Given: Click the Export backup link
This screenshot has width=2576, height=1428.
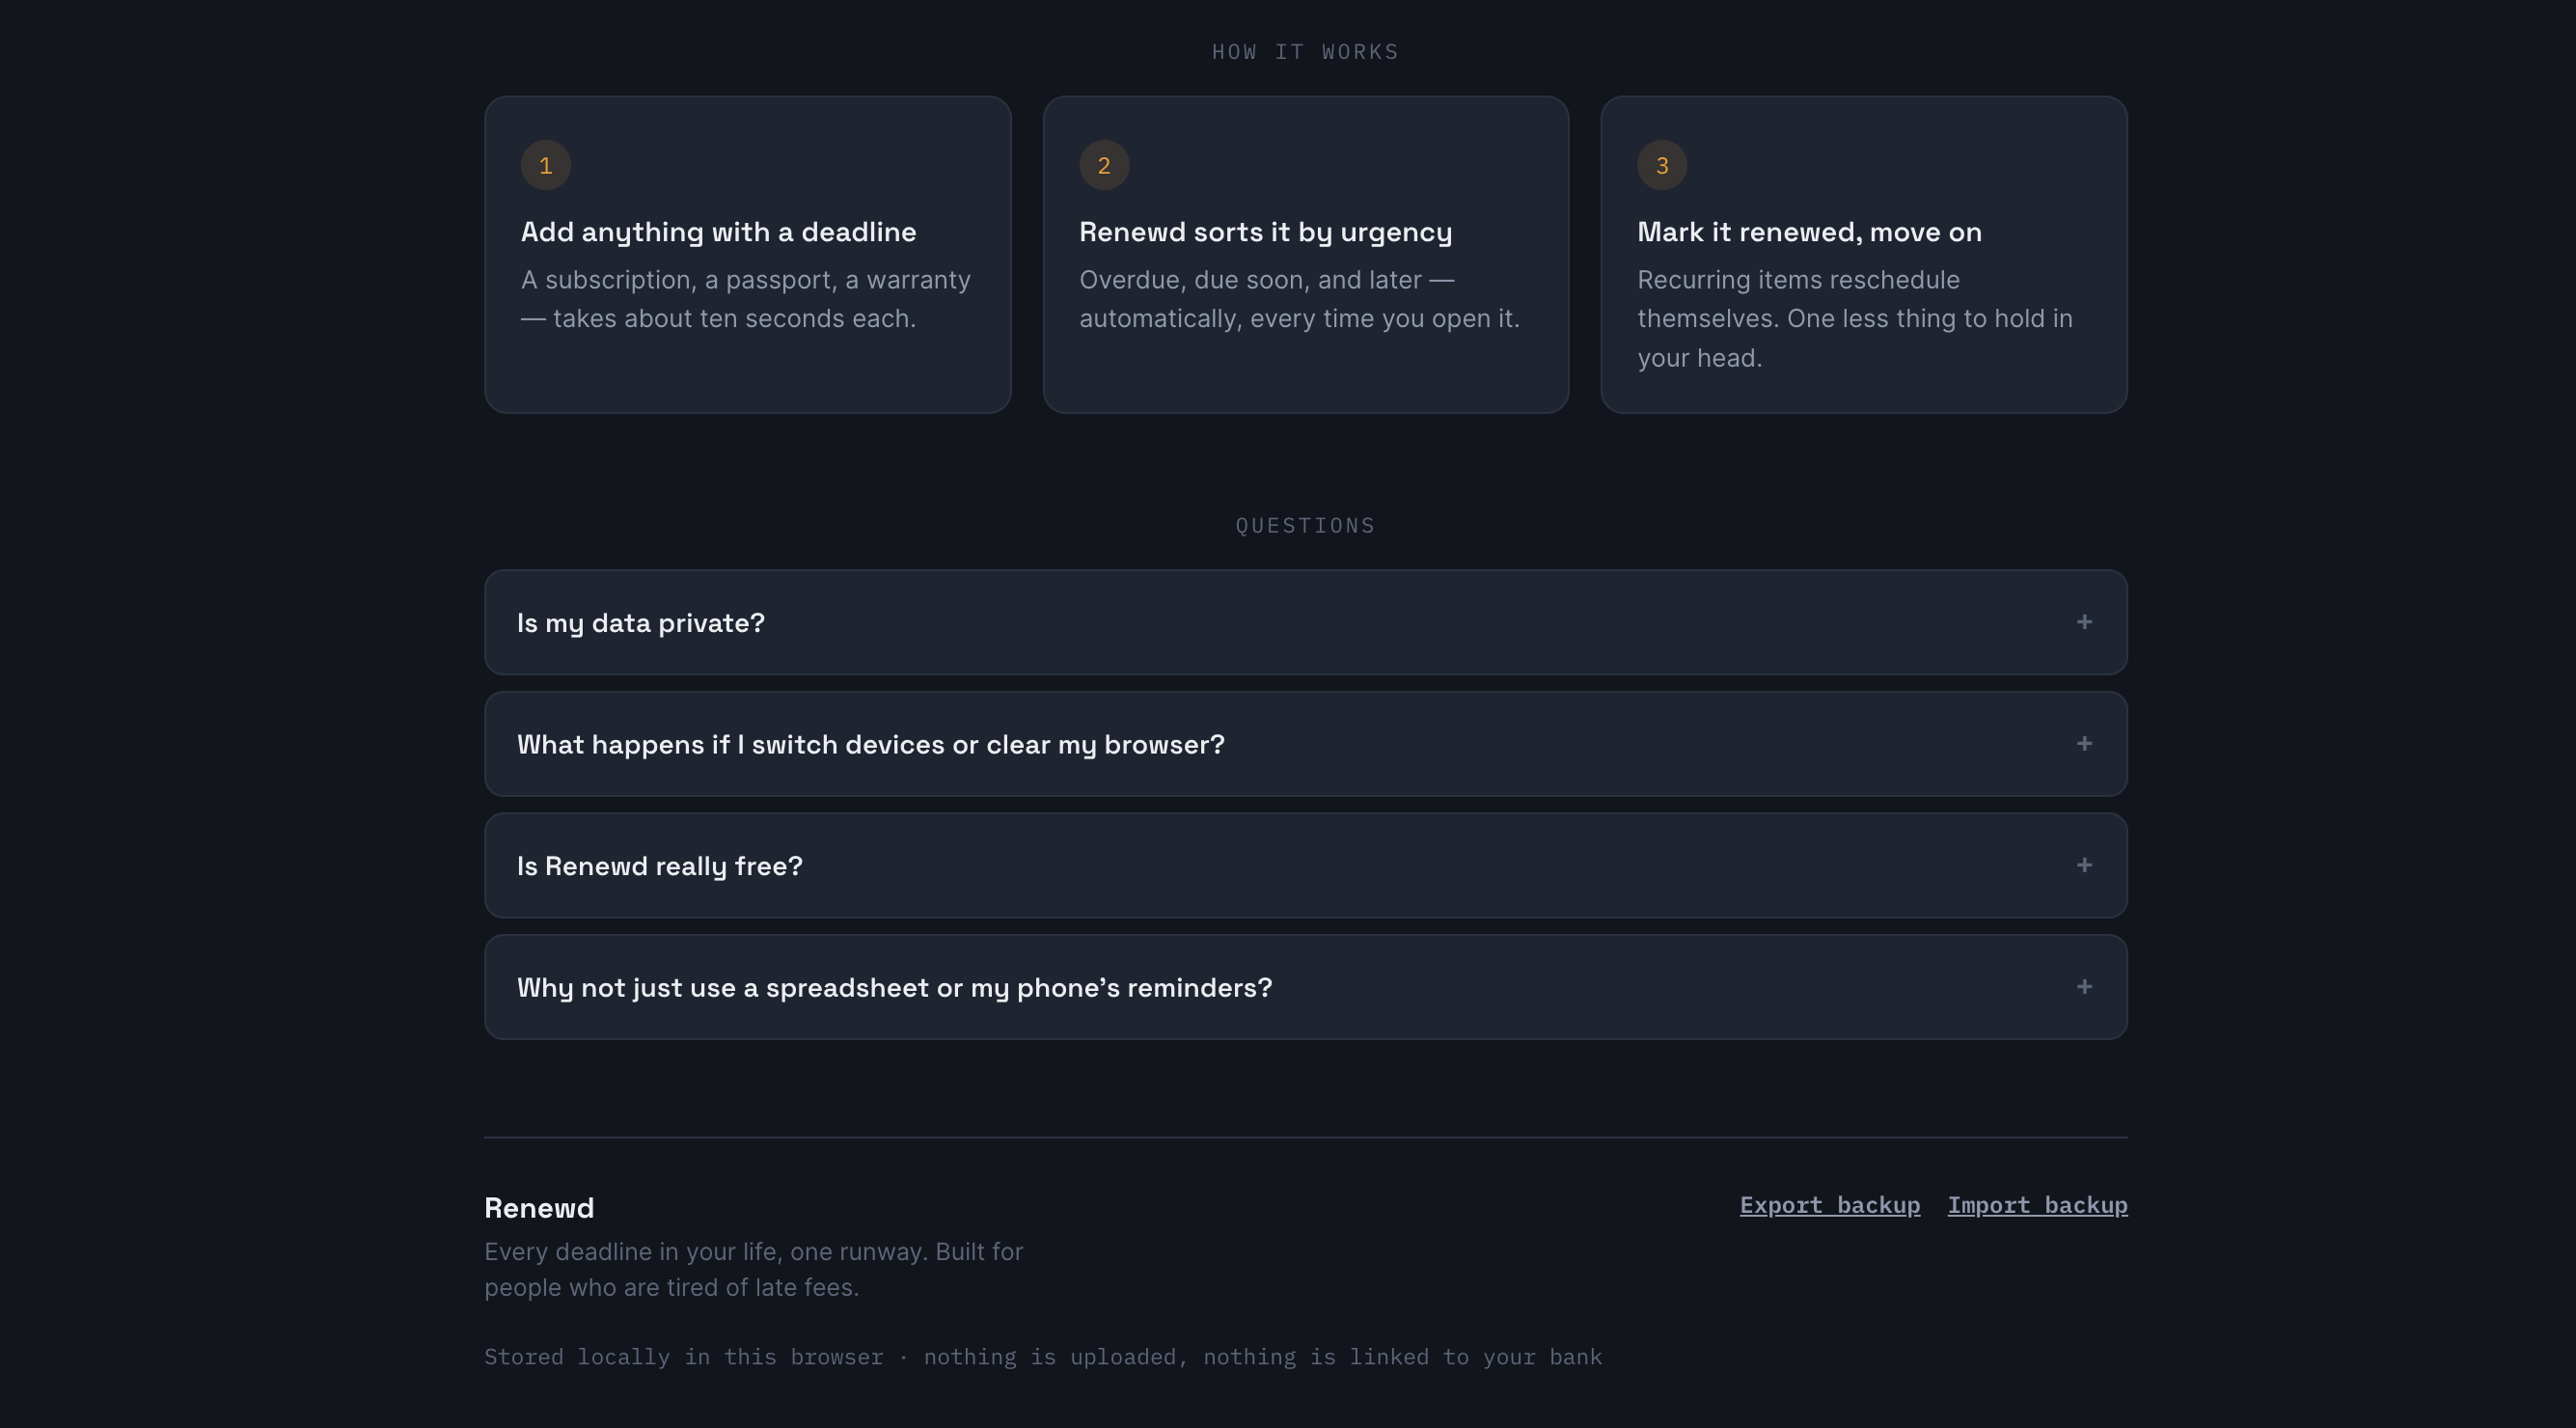Looking at the screenshot, I should point(1829,1205).
